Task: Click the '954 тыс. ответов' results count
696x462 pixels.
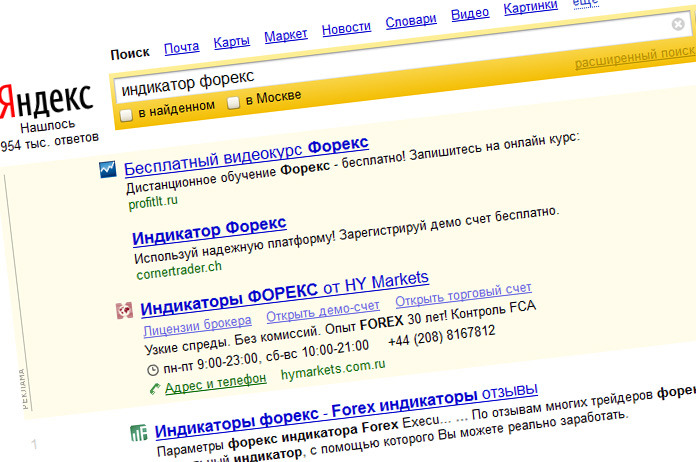Action: 49,141
